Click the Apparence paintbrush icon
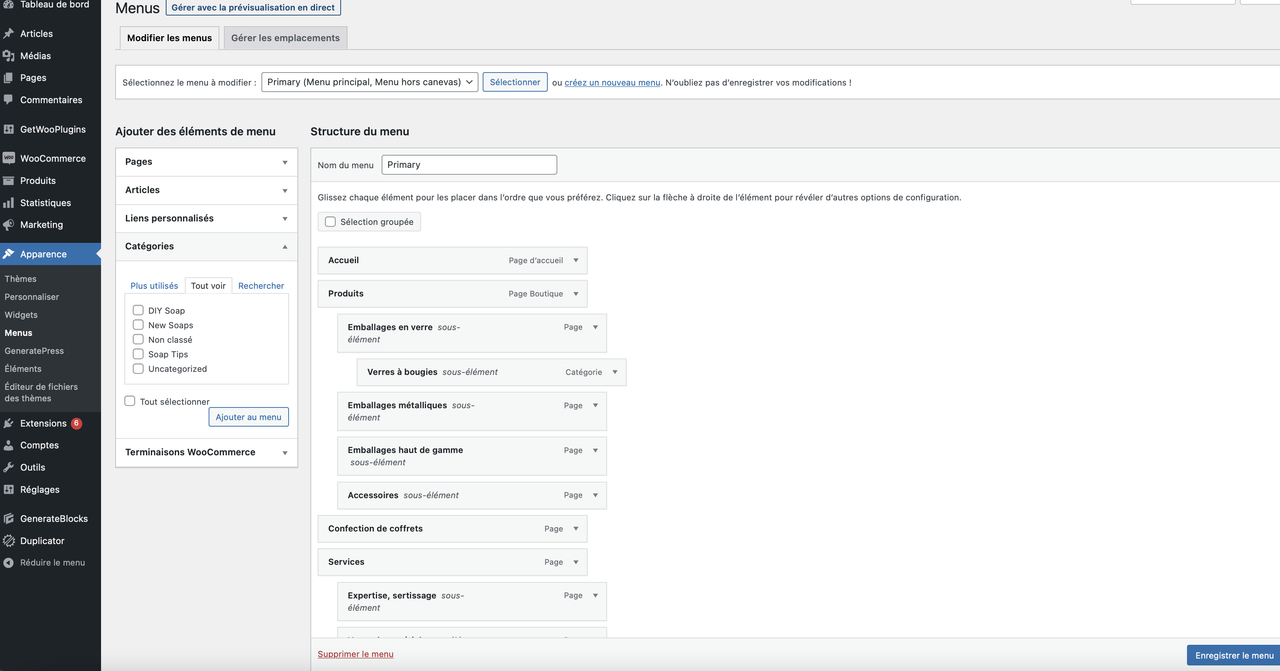This screenshot has height=671, width=1280. pos(9,254)
